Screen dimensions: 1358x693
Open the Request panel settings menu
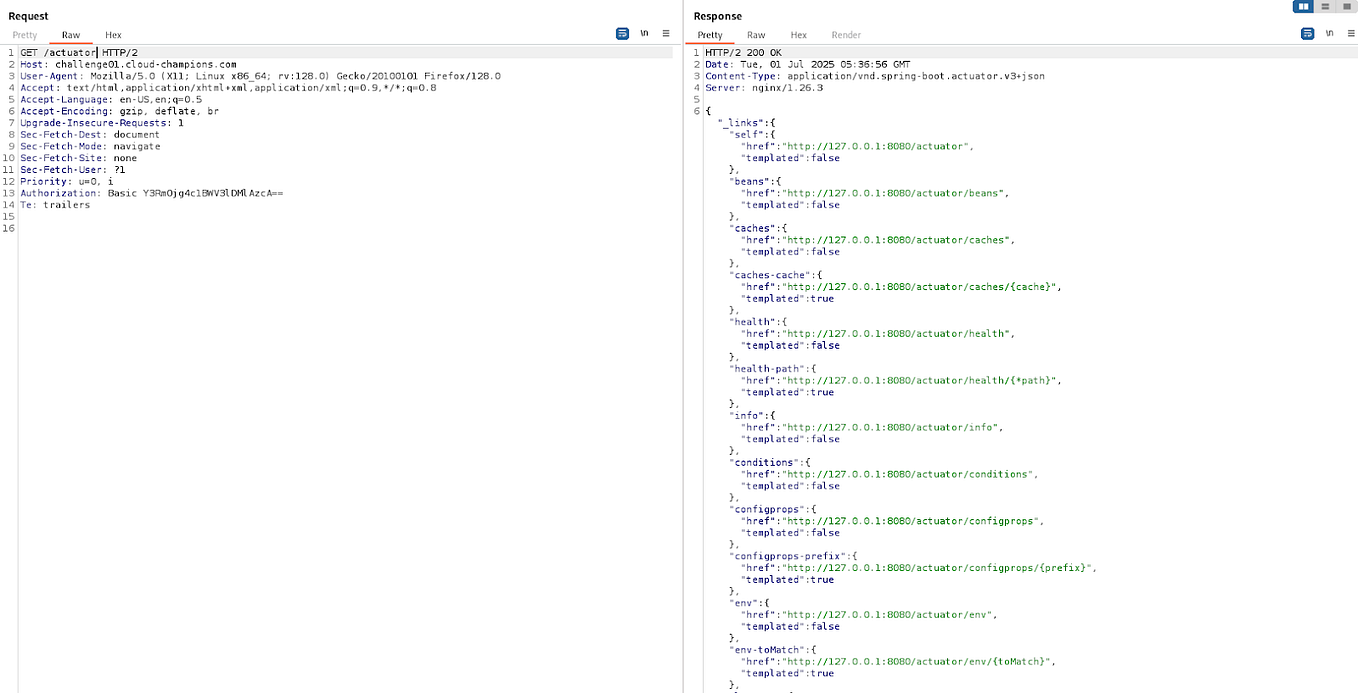click(666, 33)
